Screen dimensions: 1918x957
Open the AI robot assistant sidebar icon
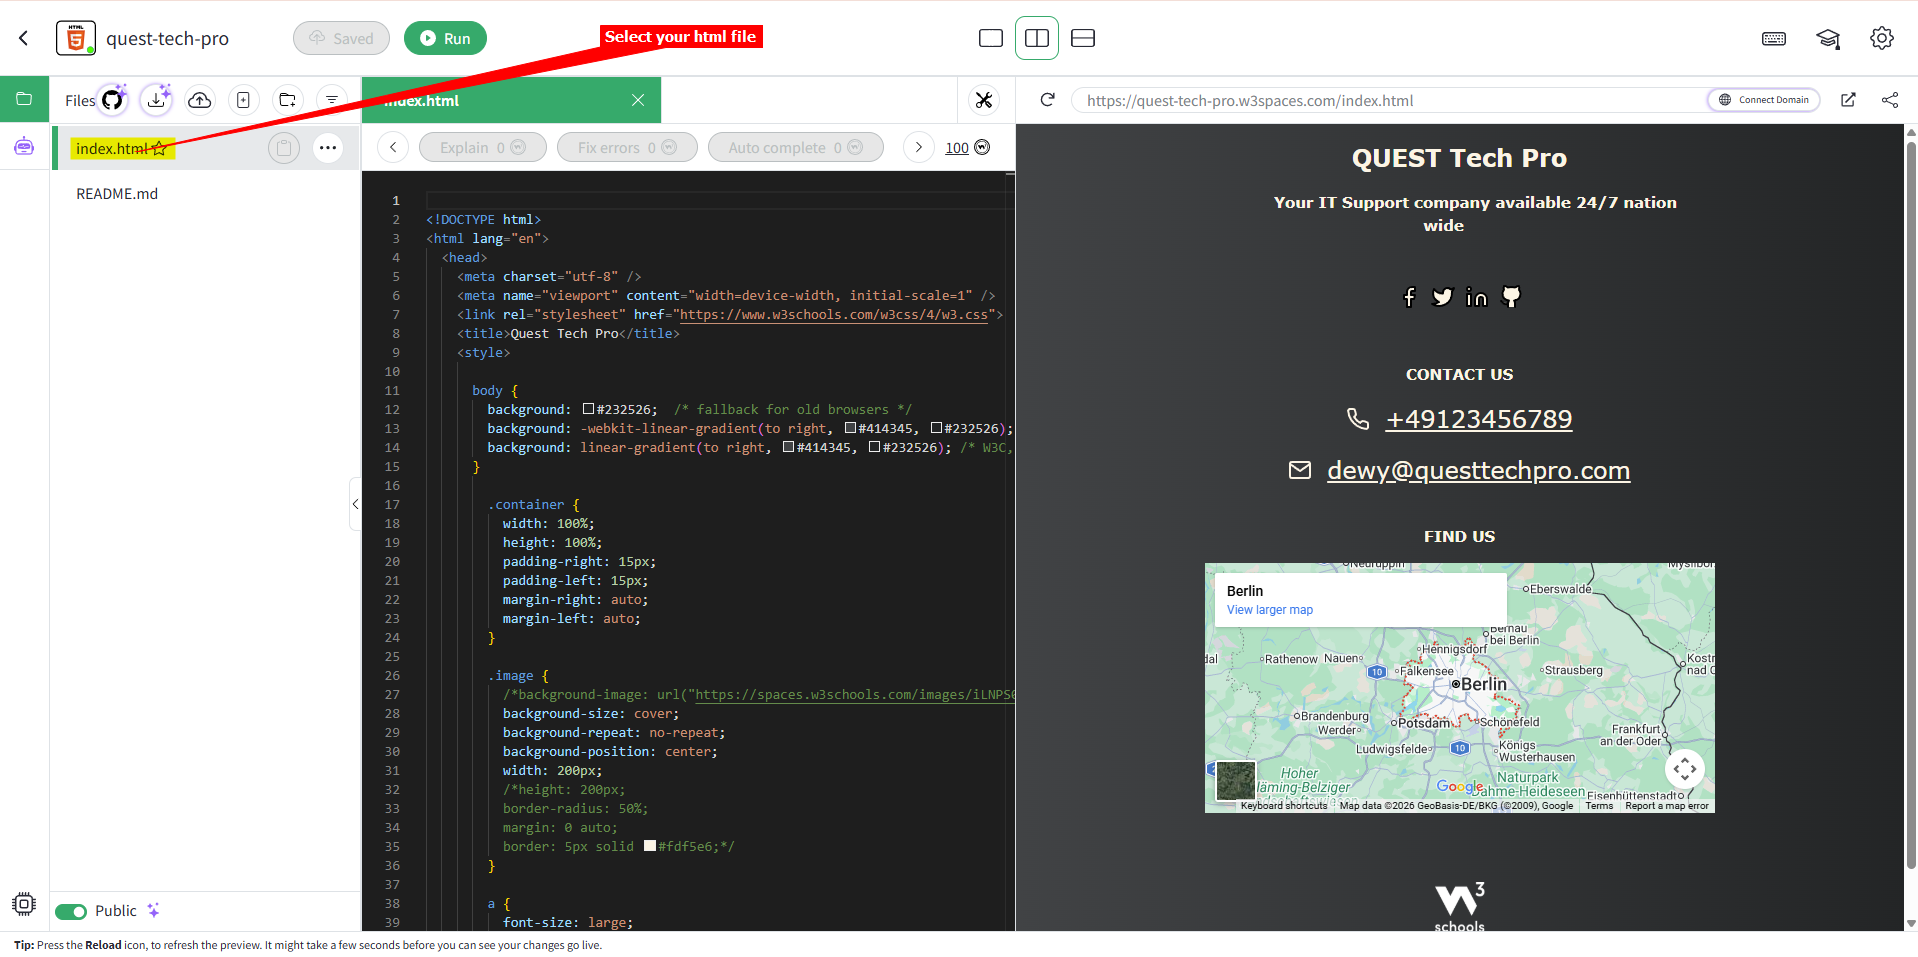[x=24, y=147]
